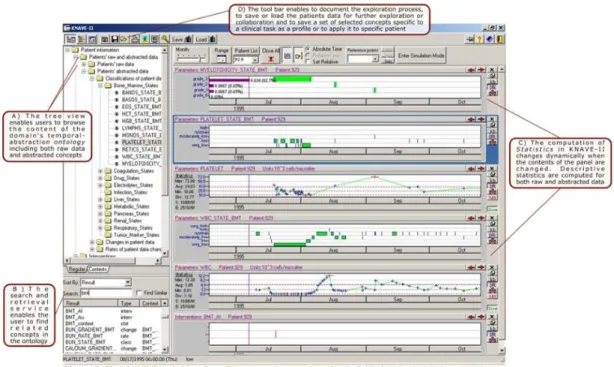Image resolution: width=614 pixels, height=367 pixels.
Task: Expand Changes in patient data node
Action: click(x=92, y=242)
